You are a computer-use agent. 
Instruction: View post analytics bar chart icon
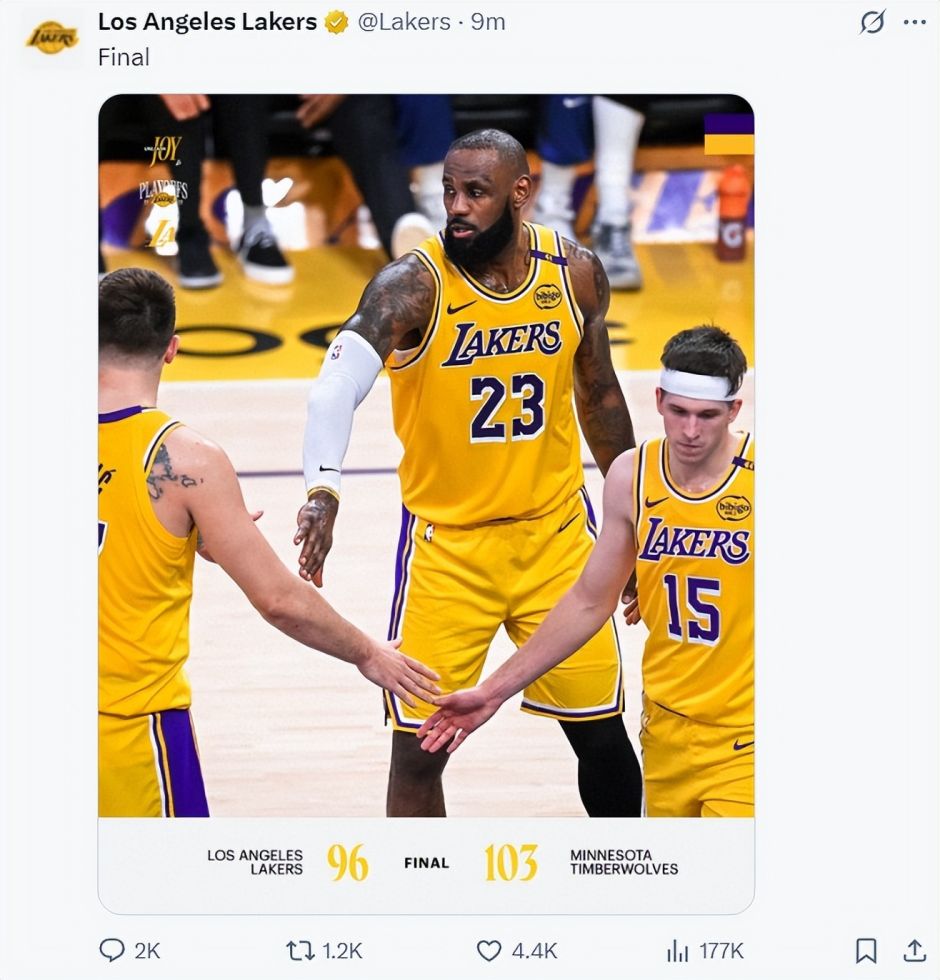click(678, 951)
